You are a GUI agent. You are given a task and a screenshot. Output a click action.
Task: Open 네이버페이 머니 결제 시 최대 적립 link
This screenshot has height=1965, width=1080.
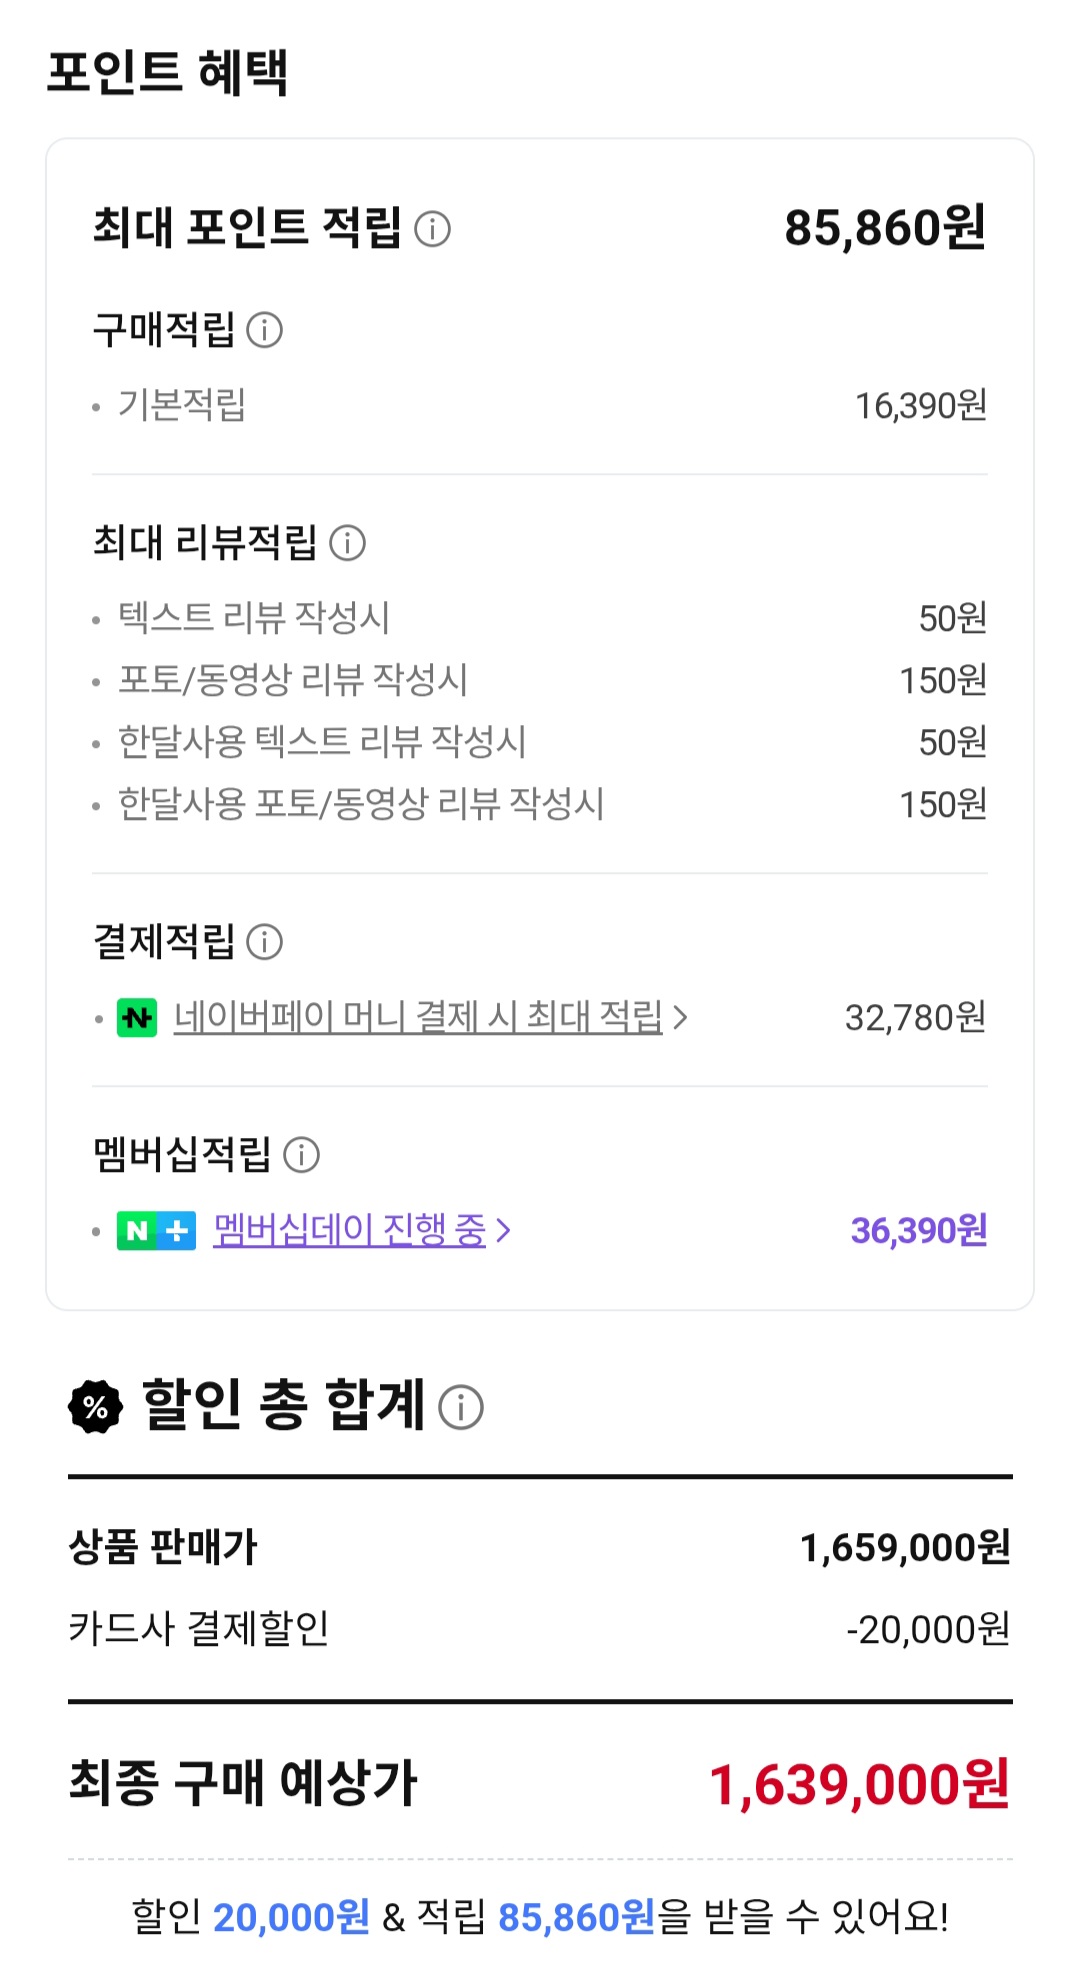click(x=418, y=1017)
